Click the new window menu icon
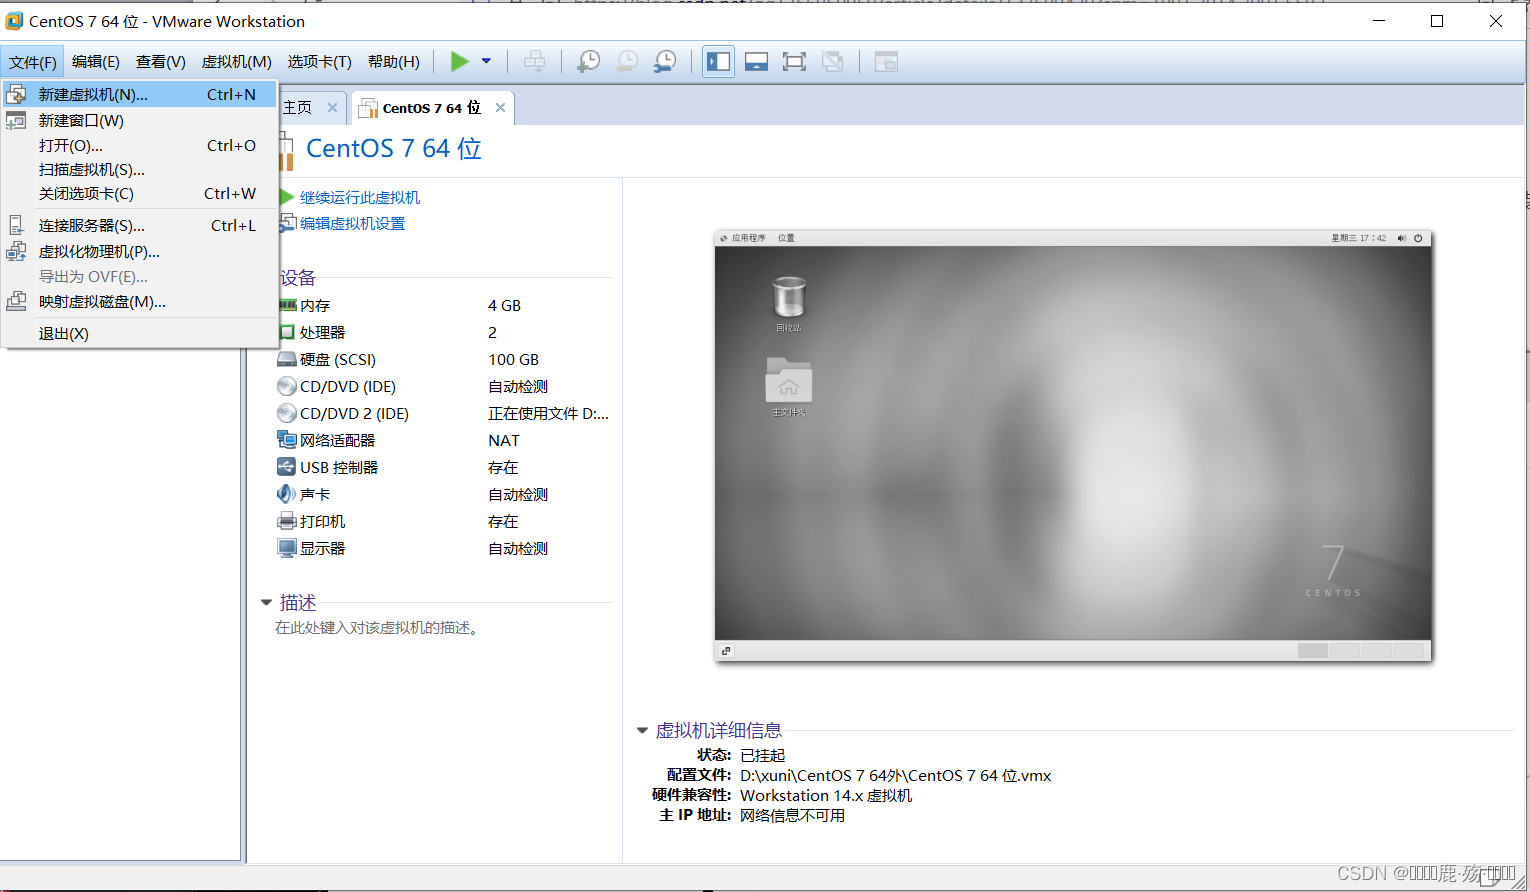The width and height of the screenshot is (1530, 892). pyautogui.click(x=16, y=120)
